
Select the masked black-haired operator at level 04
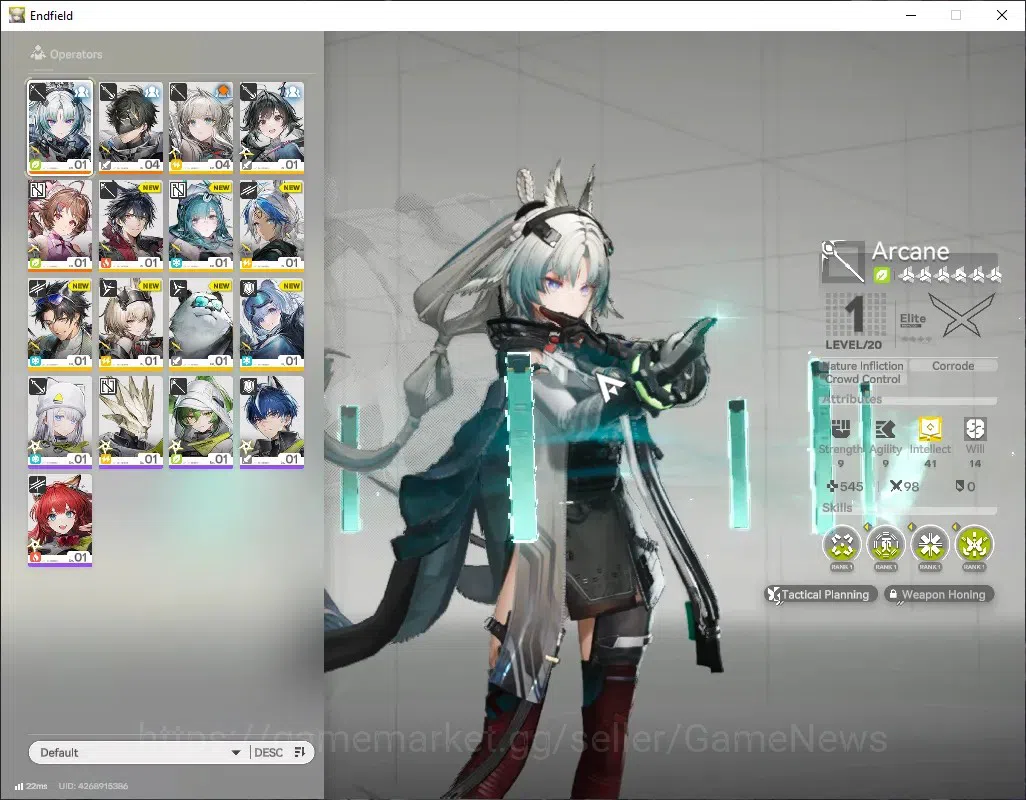[130, 128]
